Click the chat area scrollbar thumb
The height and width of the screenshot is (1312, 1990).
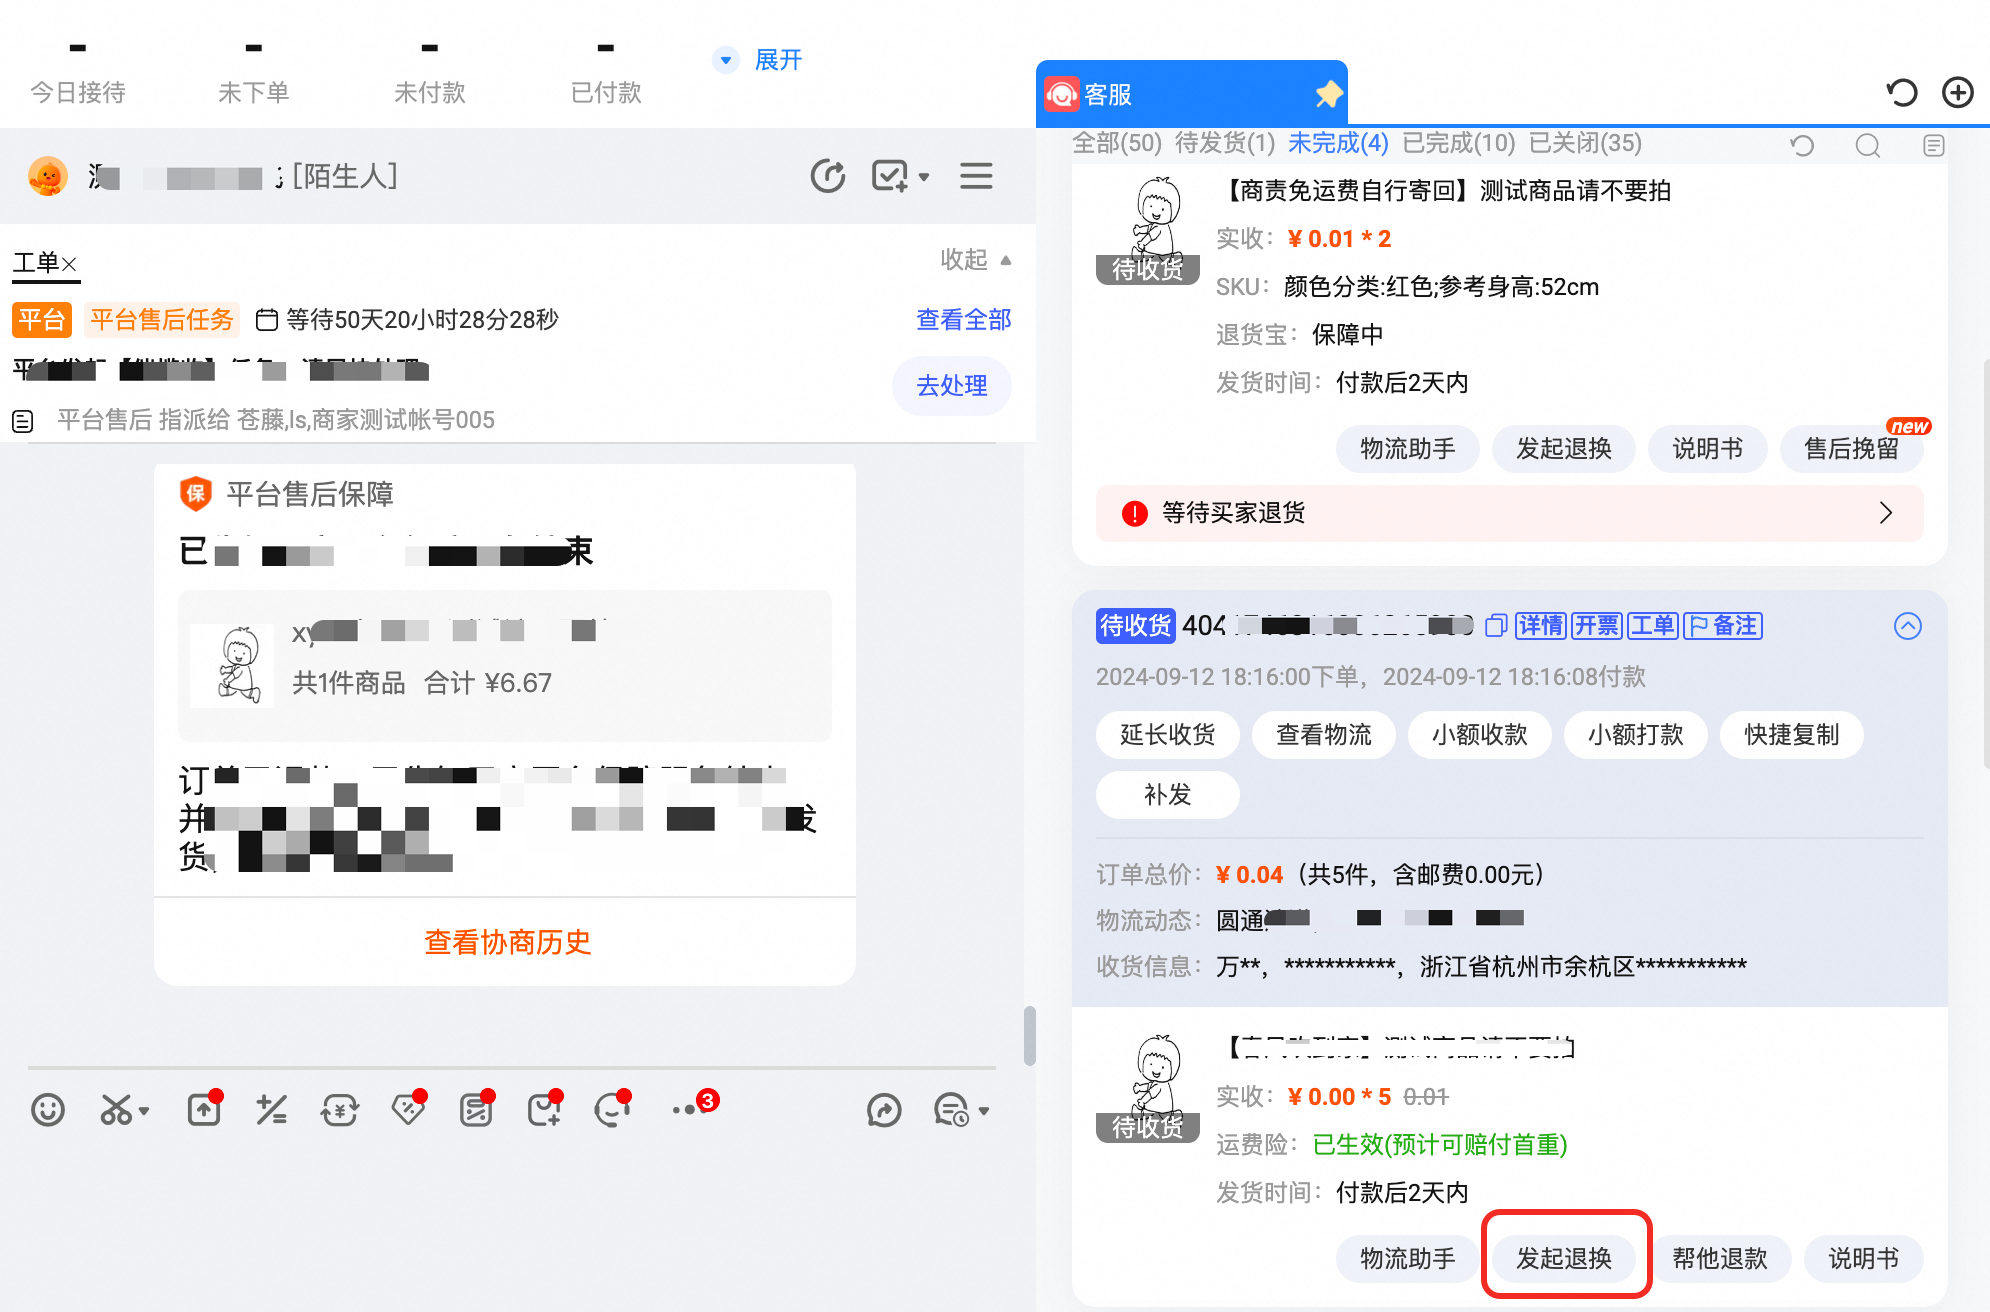(1029, 1036)
